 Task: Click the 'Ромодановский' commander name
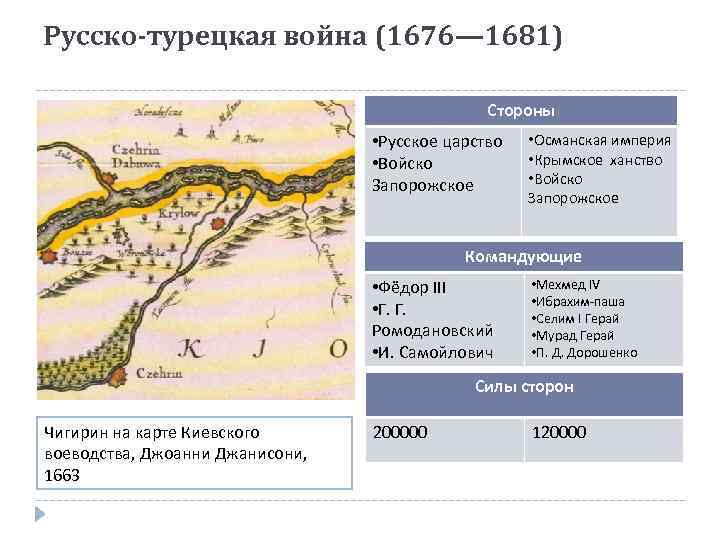tap(432, 331)
